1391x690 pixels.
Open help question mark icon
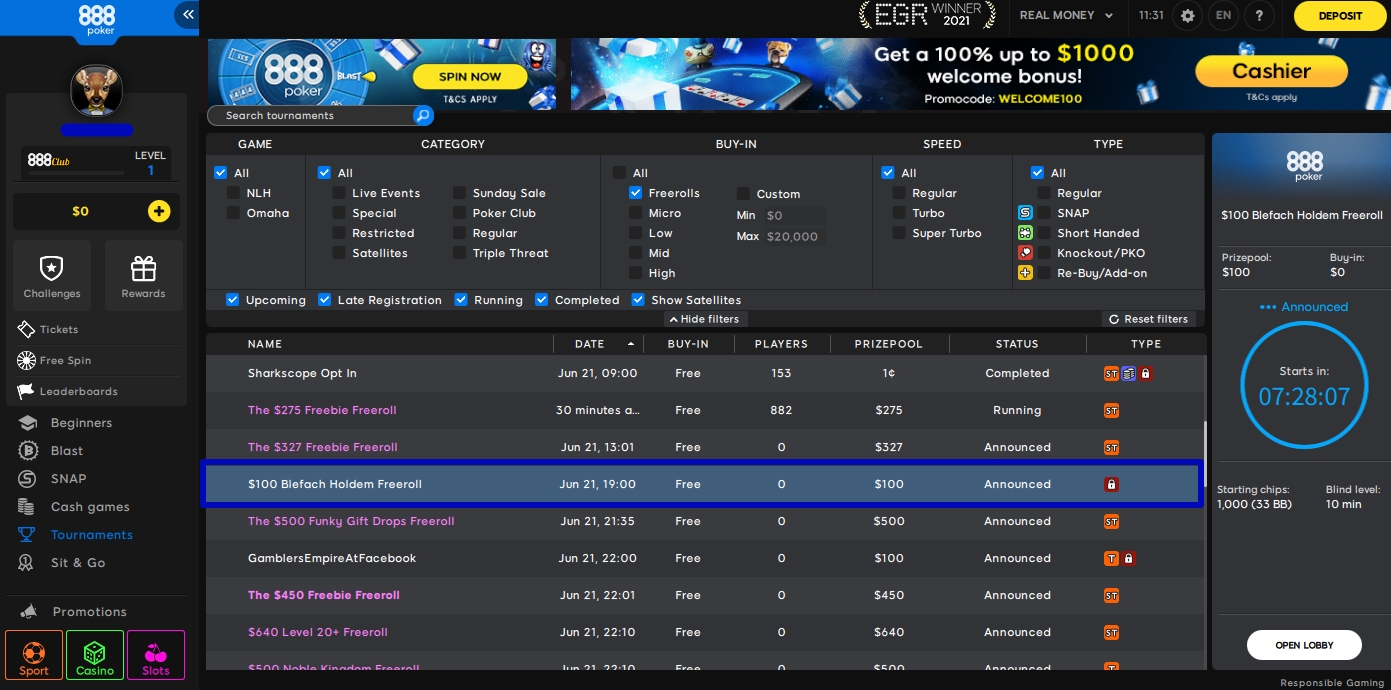pos(1259,15)
